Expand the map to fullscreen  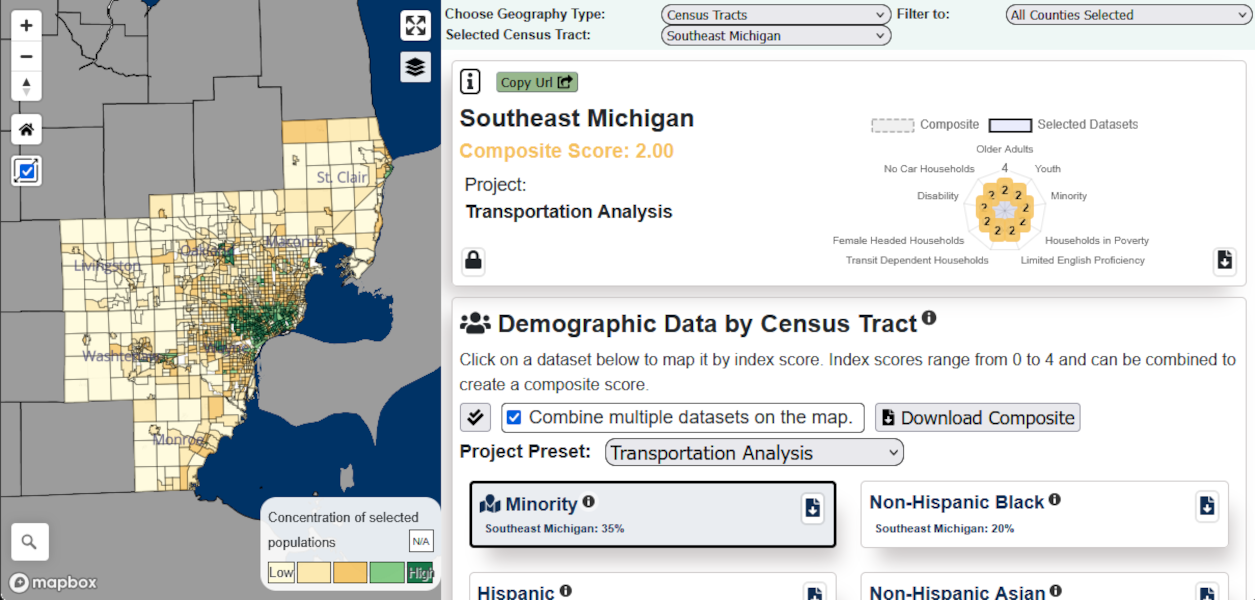pos(415,25)
